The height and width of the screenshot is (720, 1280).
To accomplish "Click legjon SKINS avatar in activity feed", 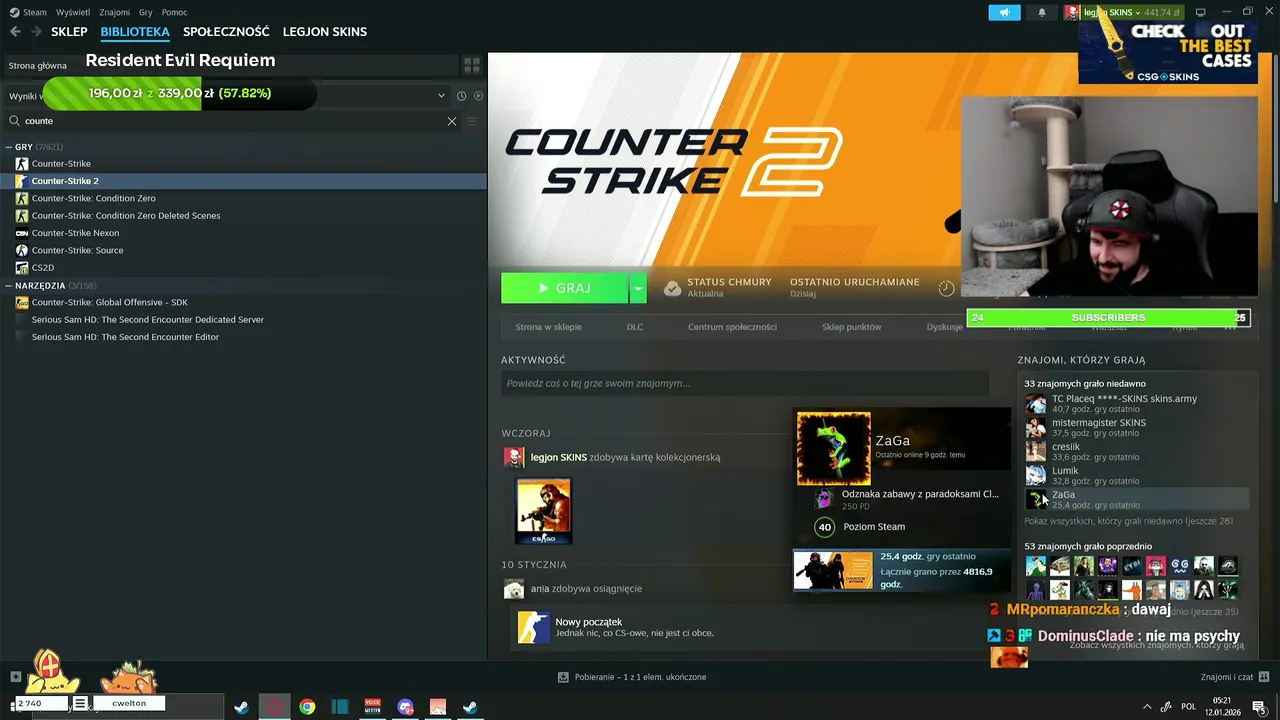I will [514, 457].
